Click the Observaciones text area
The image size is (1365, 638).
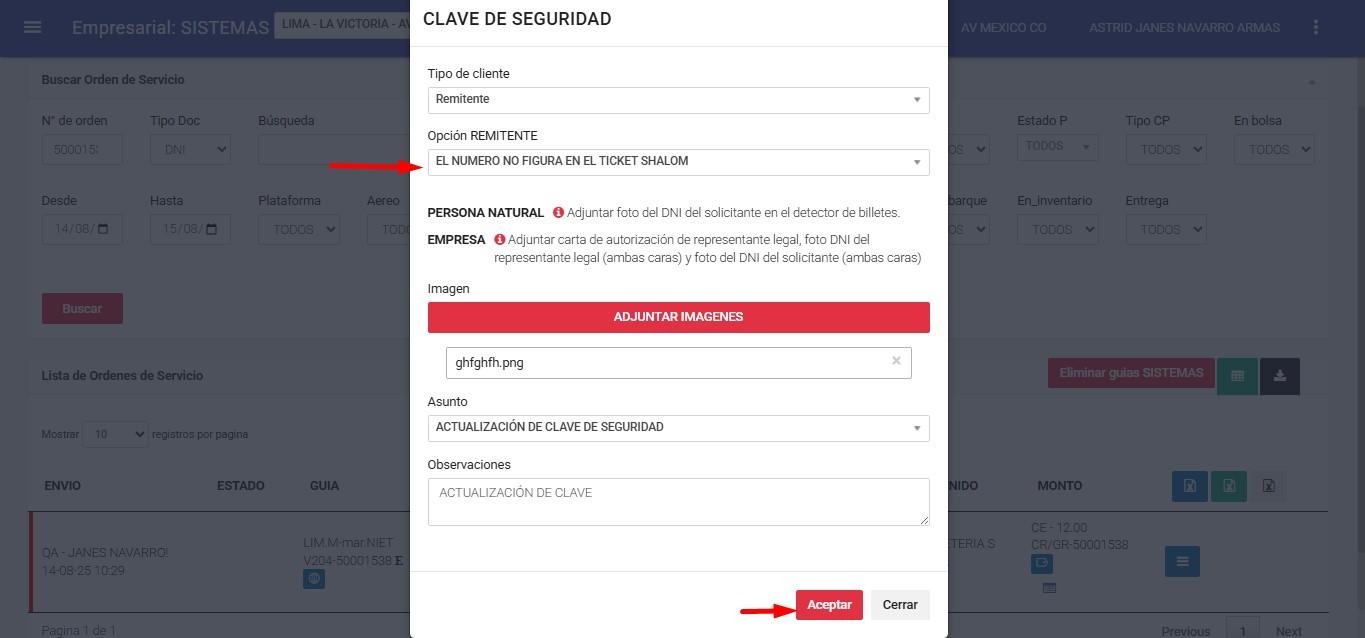678,502
